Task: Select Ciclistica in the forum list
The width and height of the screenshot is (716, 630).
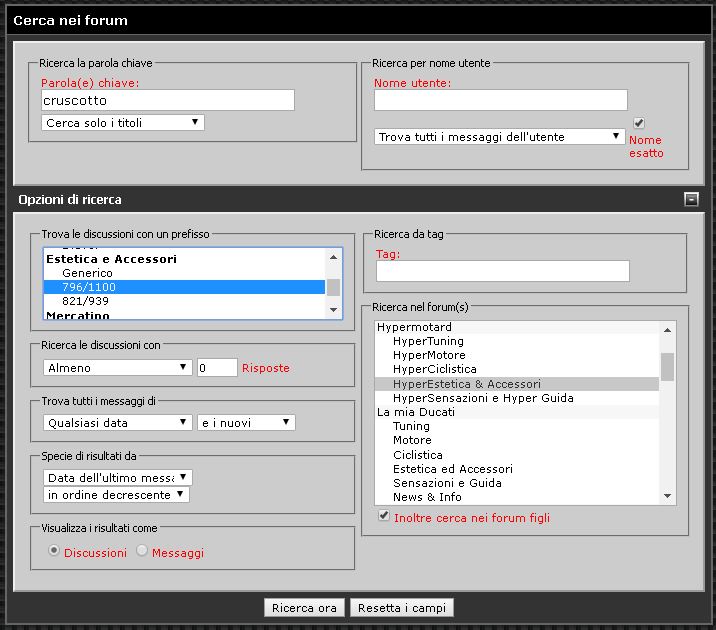Action: pos(517,455)
